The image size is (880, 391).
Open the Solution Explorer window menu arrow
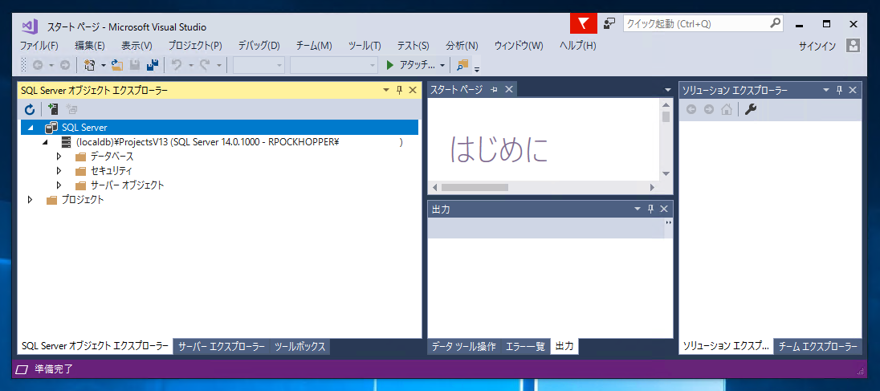(826, 90)
